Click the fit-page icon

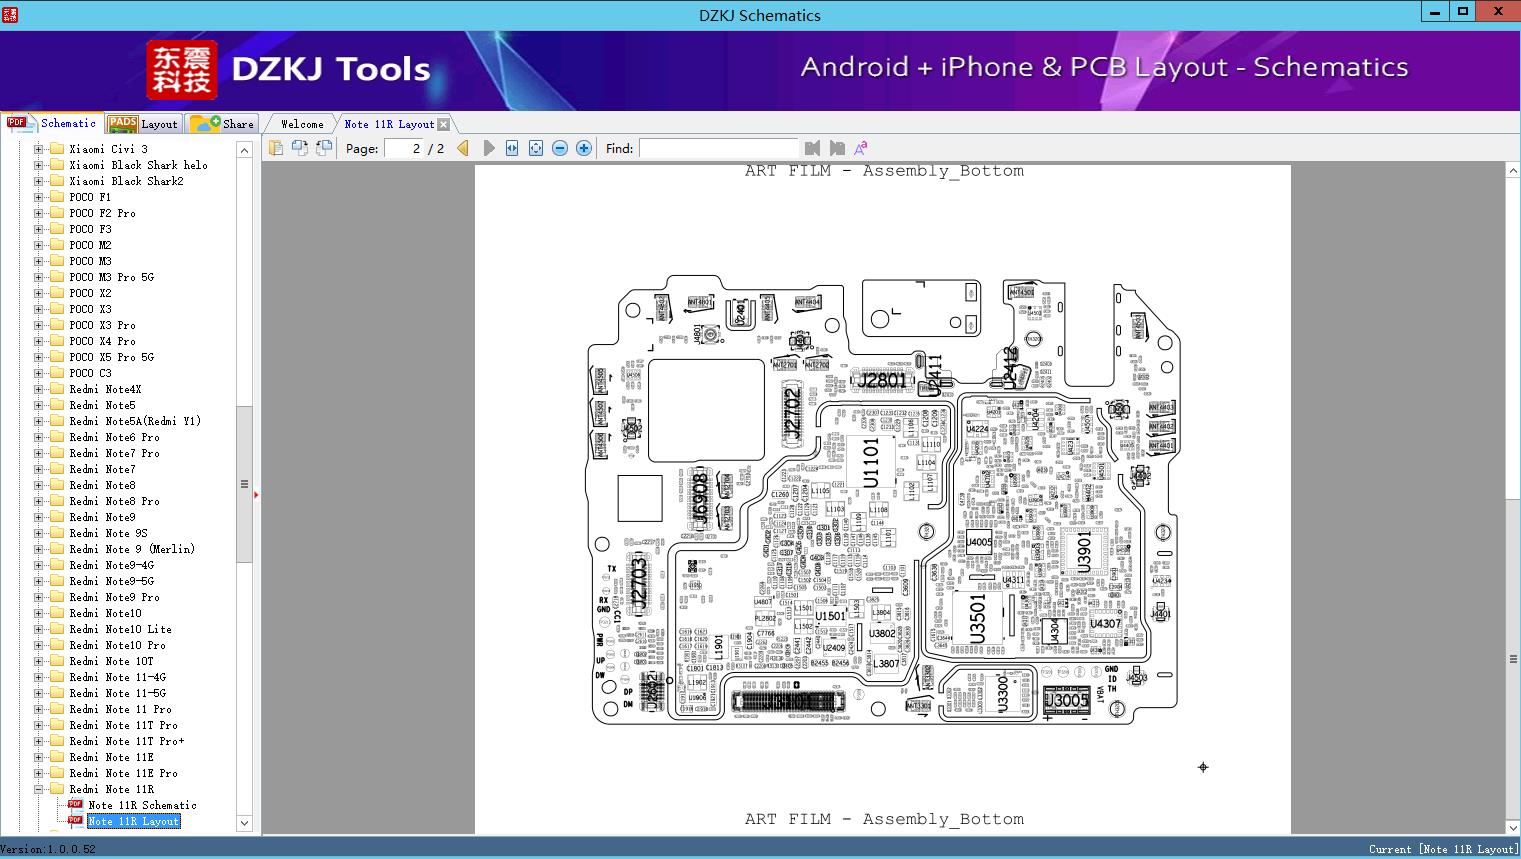tap(536, 148)
